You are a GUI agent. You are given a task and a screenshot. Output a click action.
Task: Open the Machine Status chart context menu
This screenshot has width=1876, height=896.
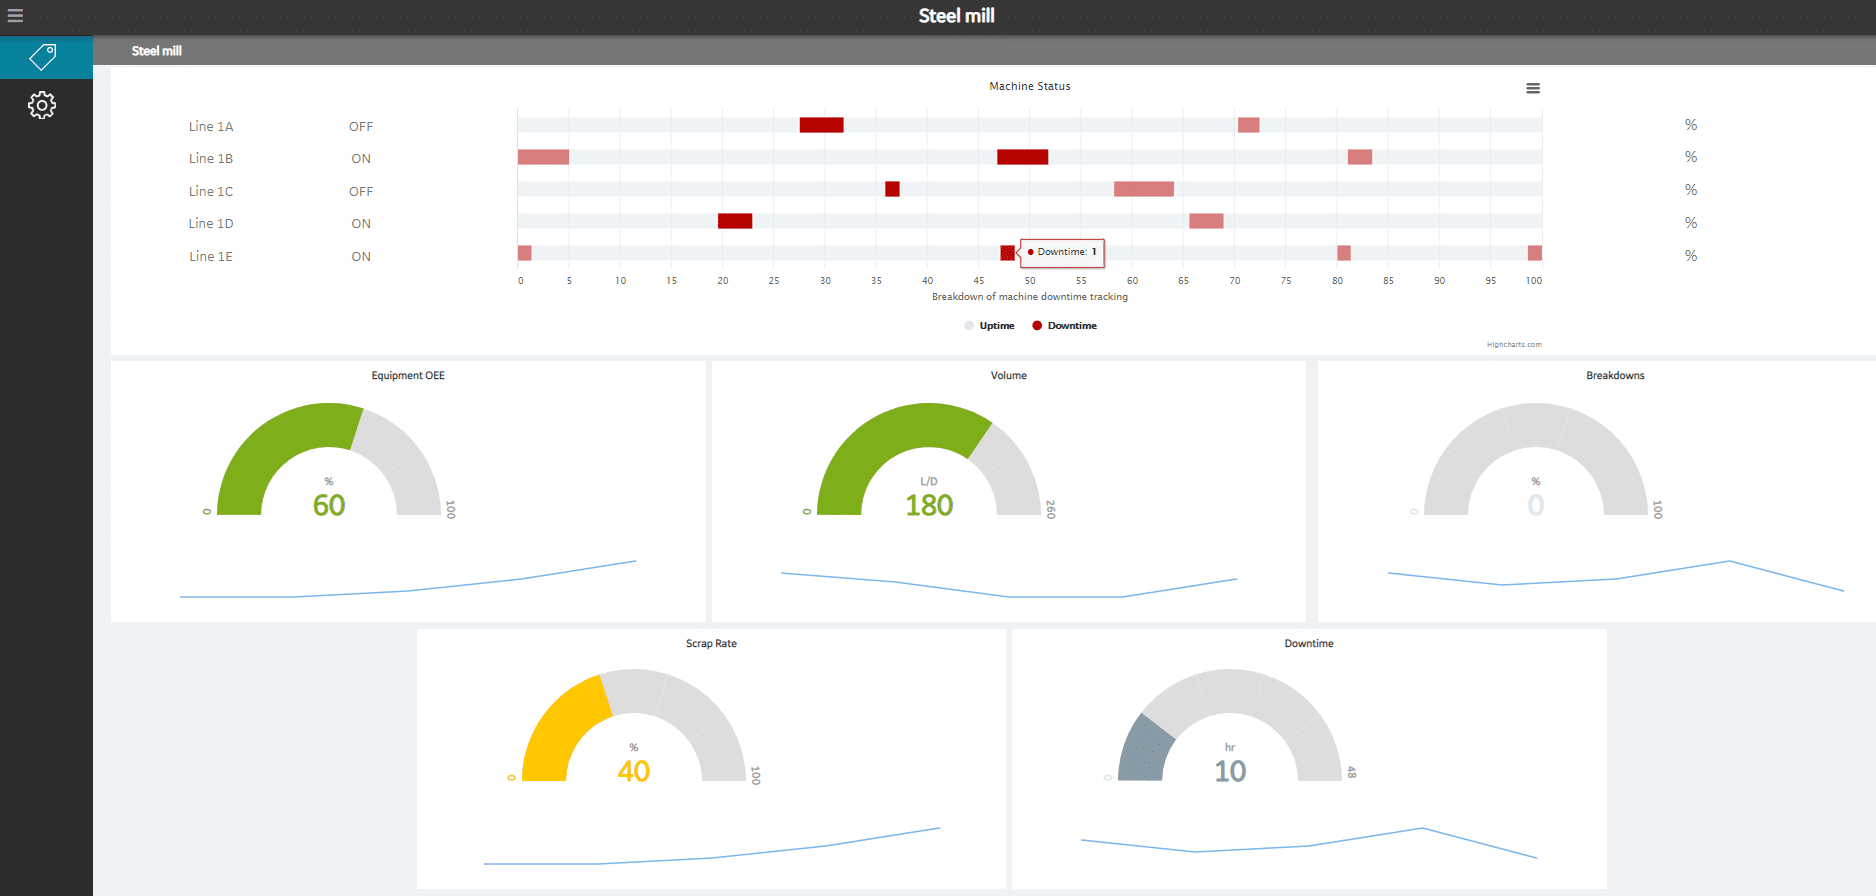tap(1532, 88)
